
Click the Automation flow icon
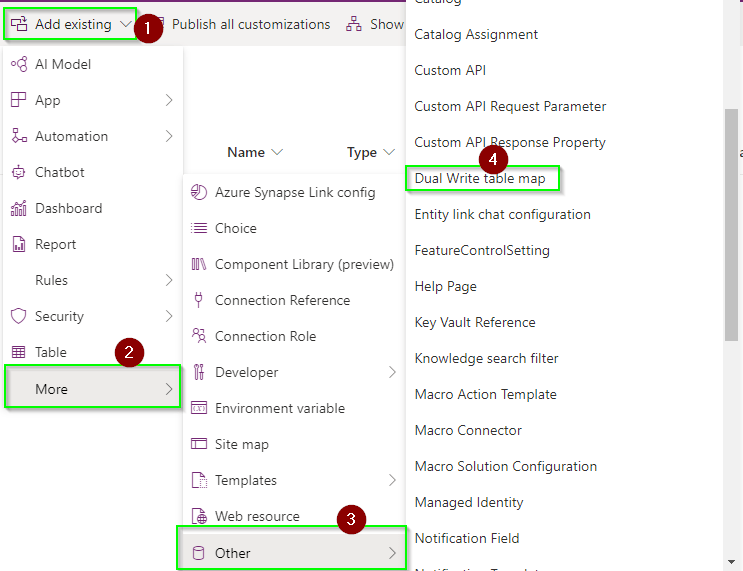[x=19, y=136]
